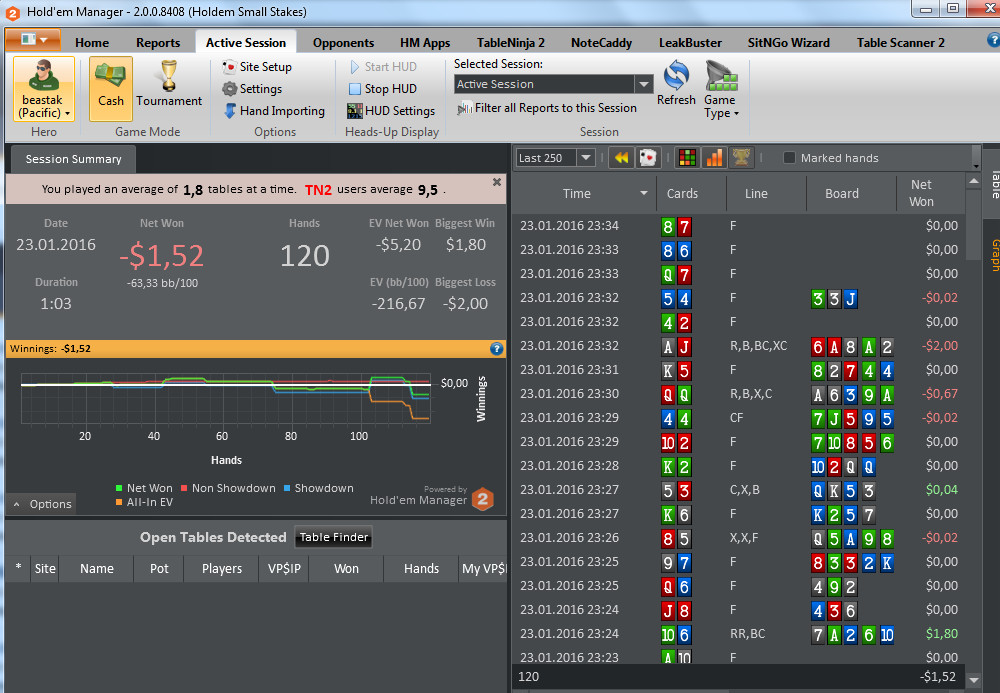
Task: Open the SitNGo Wizard tab
Action: pyautogui.click(x=789, y=43)
